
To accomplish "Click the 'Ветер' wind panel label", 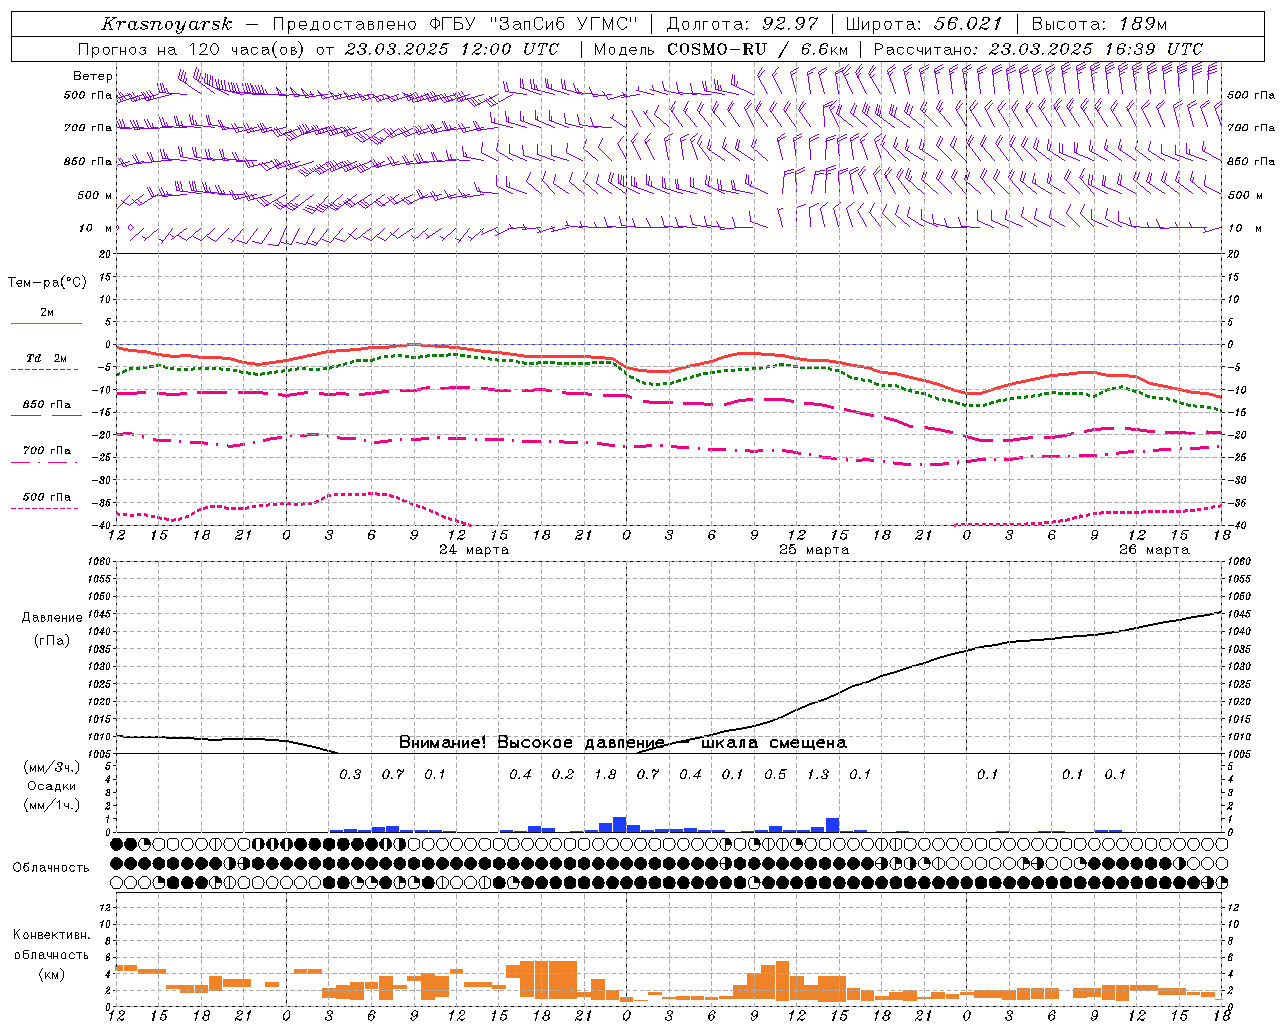I will click(x=93, y=76).
